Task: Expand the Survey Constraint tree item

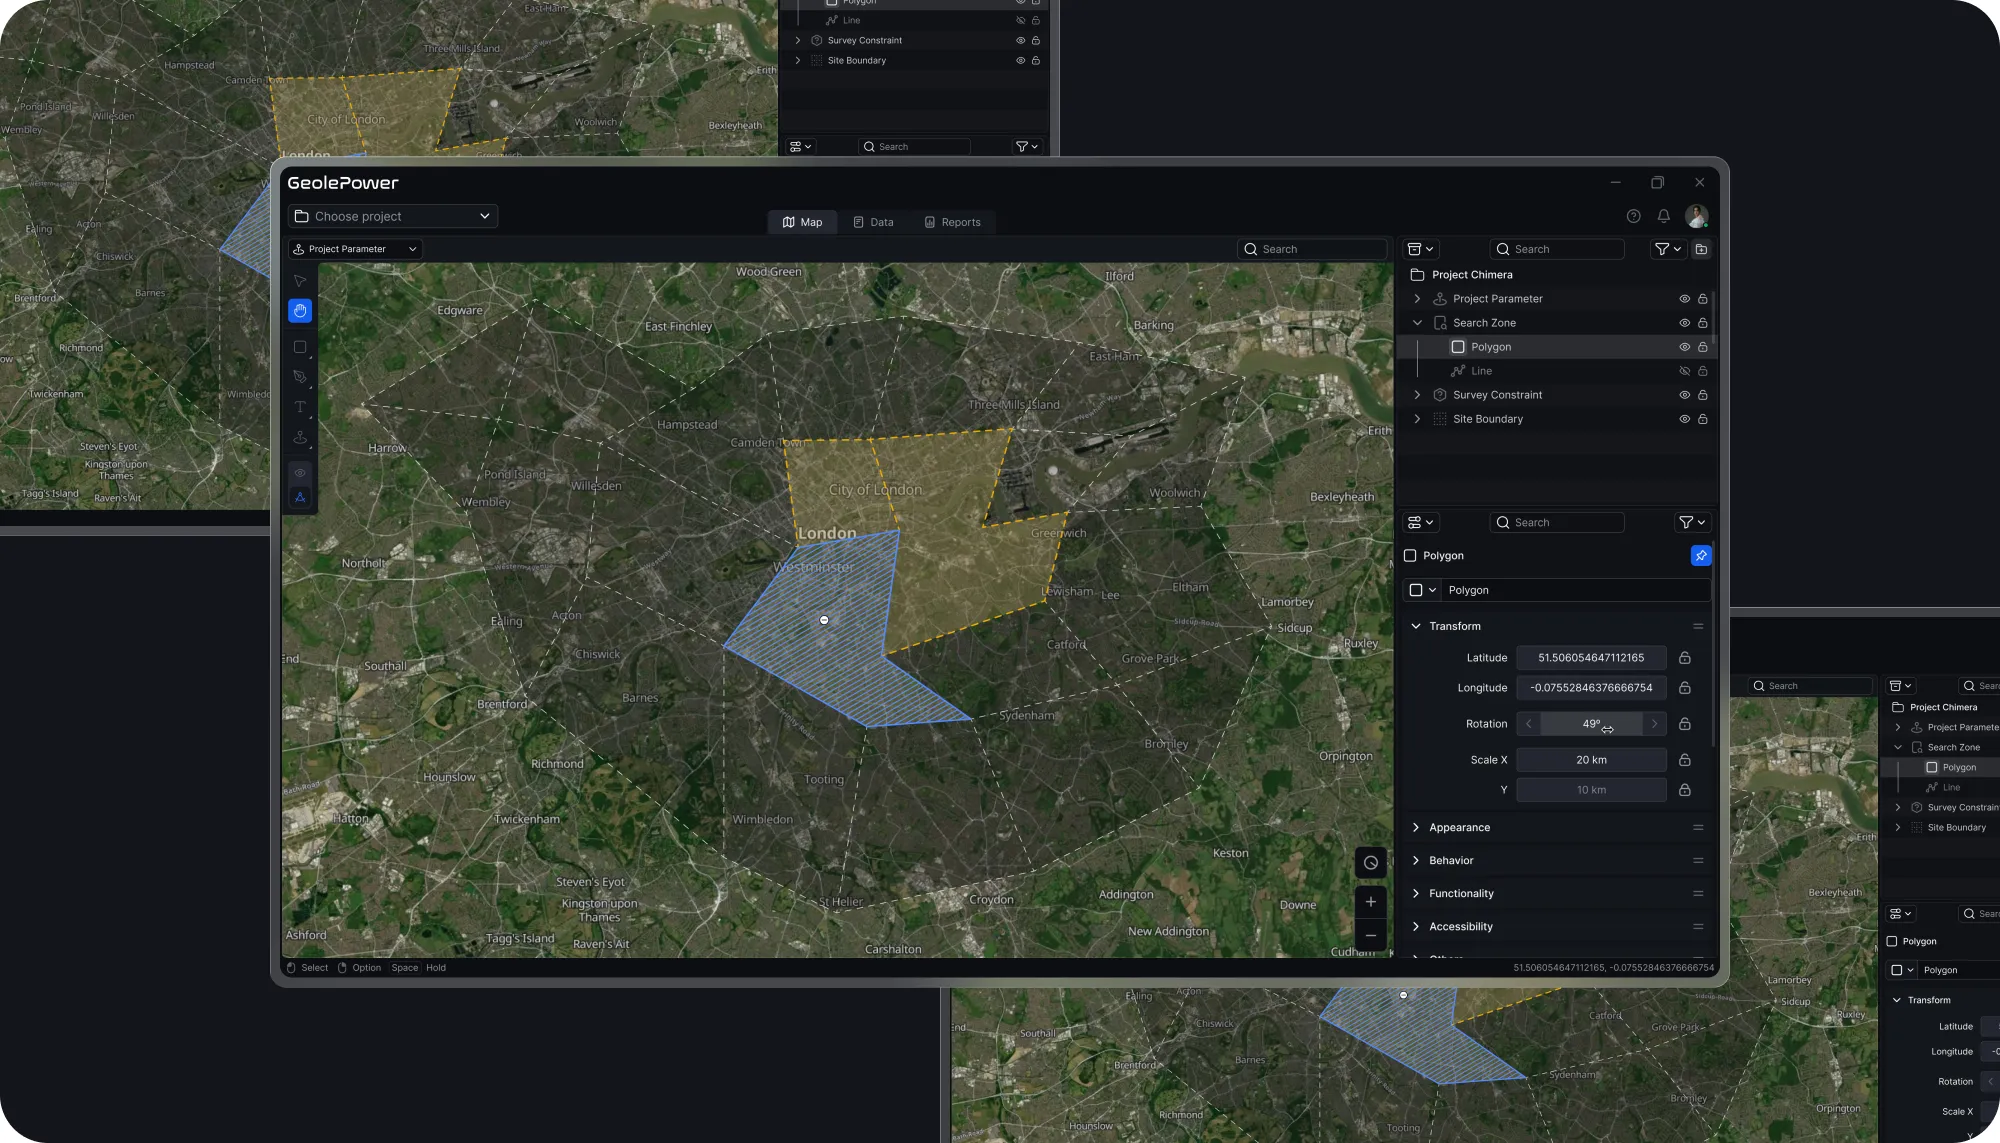Action: pyautogui.click(x=1417, y=395)
